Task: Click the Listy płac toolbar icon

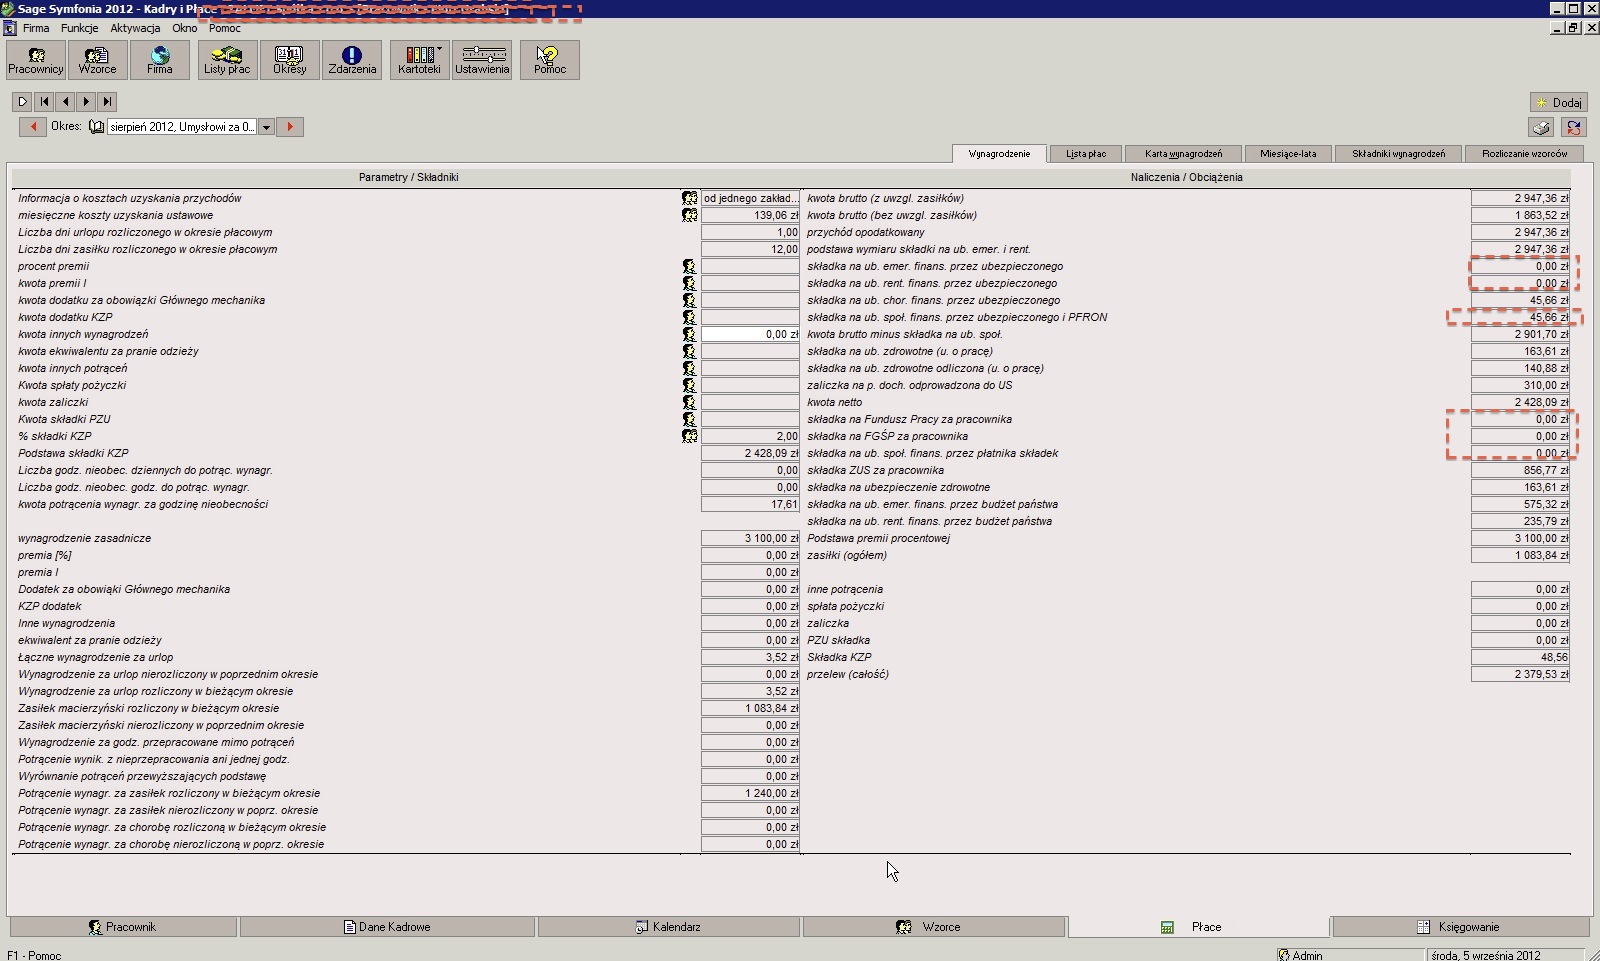Action: pyautogui.click(x=227, y=60)
